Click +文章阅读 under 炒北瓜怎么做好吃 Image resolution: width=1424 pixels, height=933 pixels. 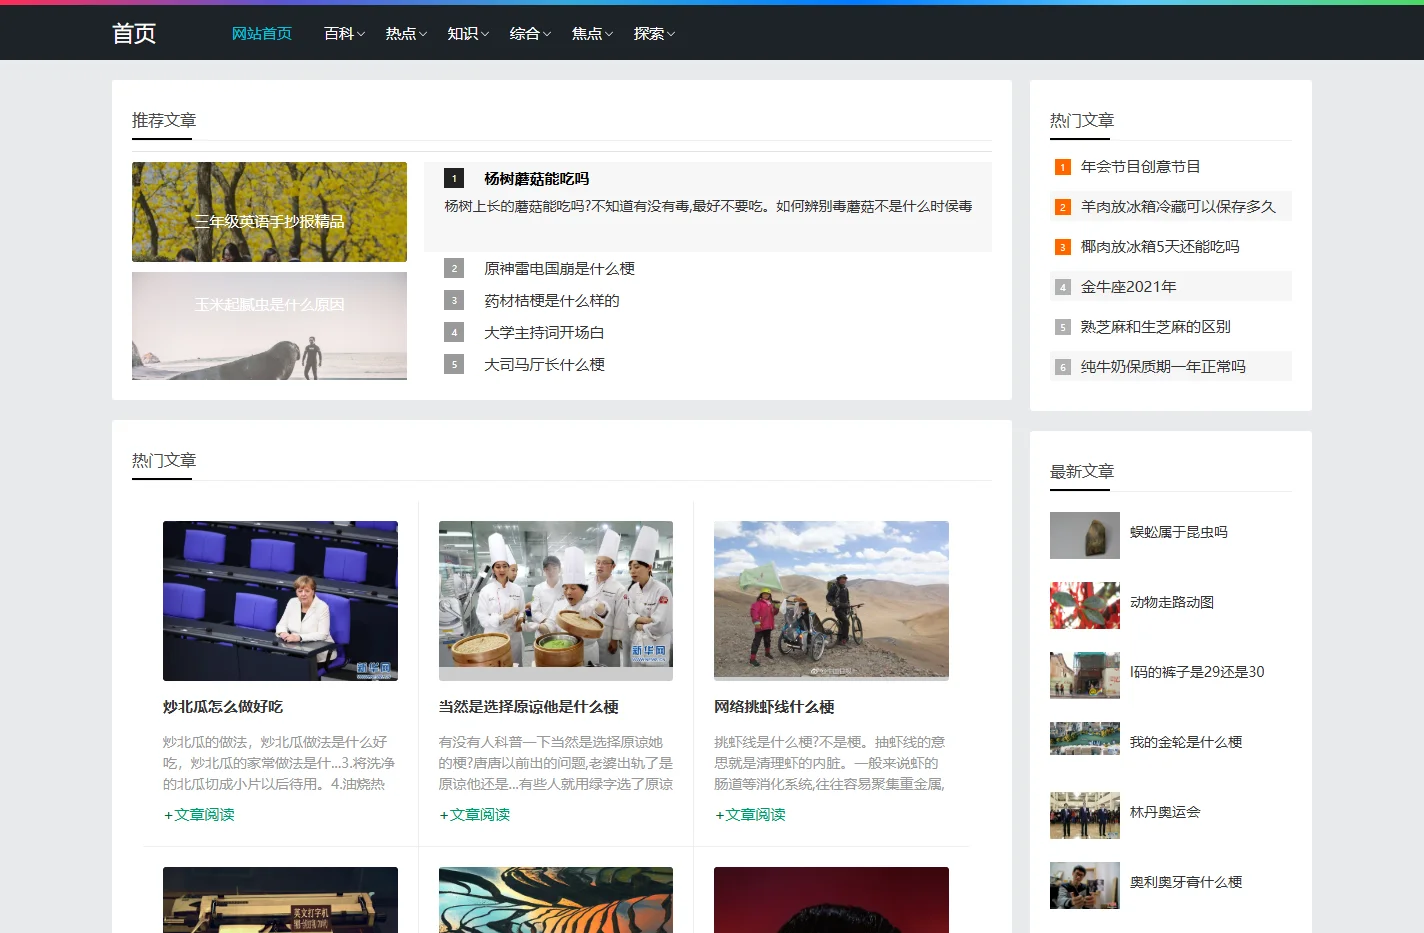pyautogui.click(x=199, y=815)
